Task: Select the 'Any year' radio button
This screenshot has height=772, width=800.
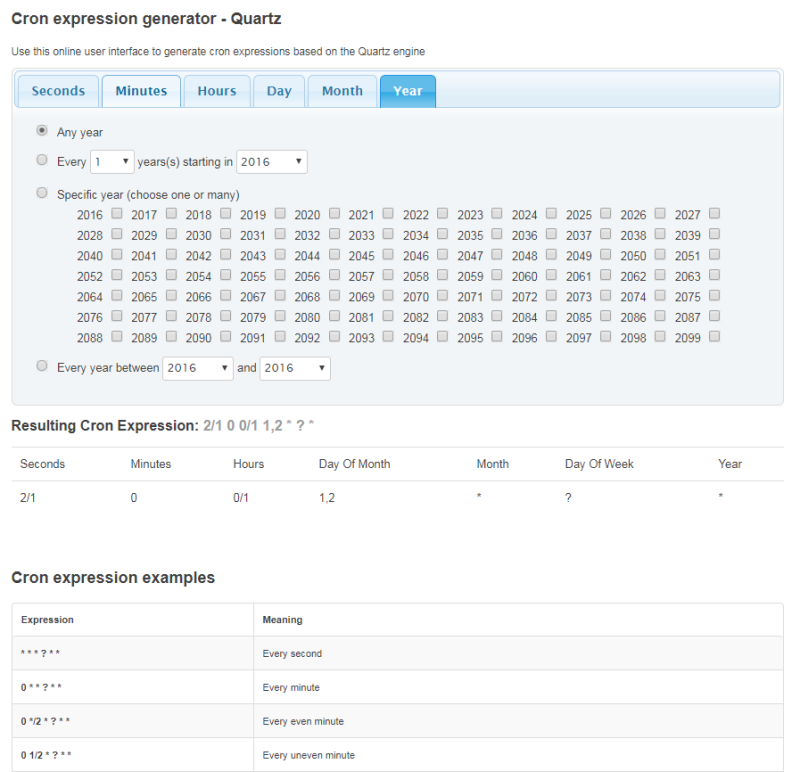Action: [x=42, y=131]
